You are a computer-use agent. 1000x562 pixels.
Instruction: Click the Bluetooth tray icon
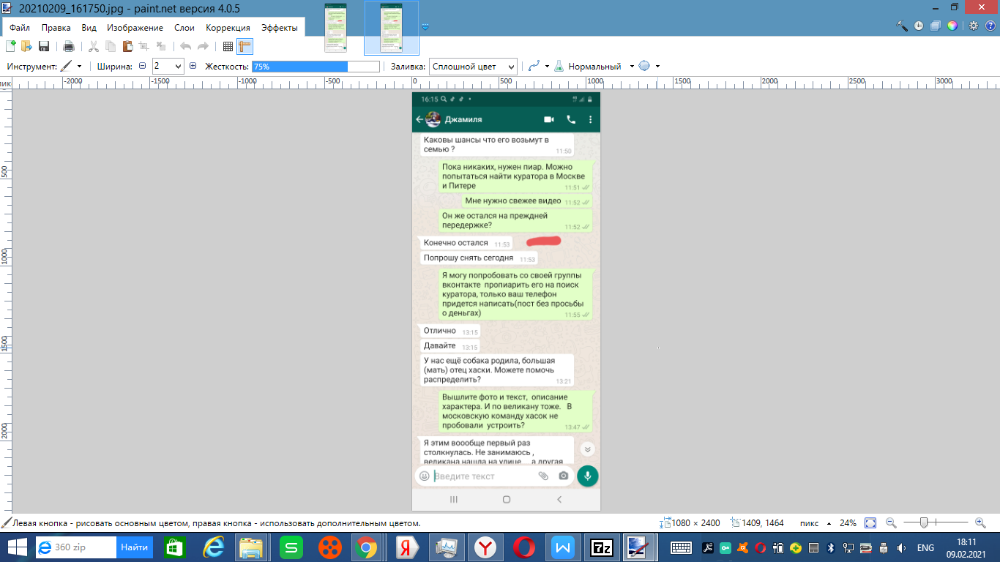pyautogui.click(x=830, y=548)
